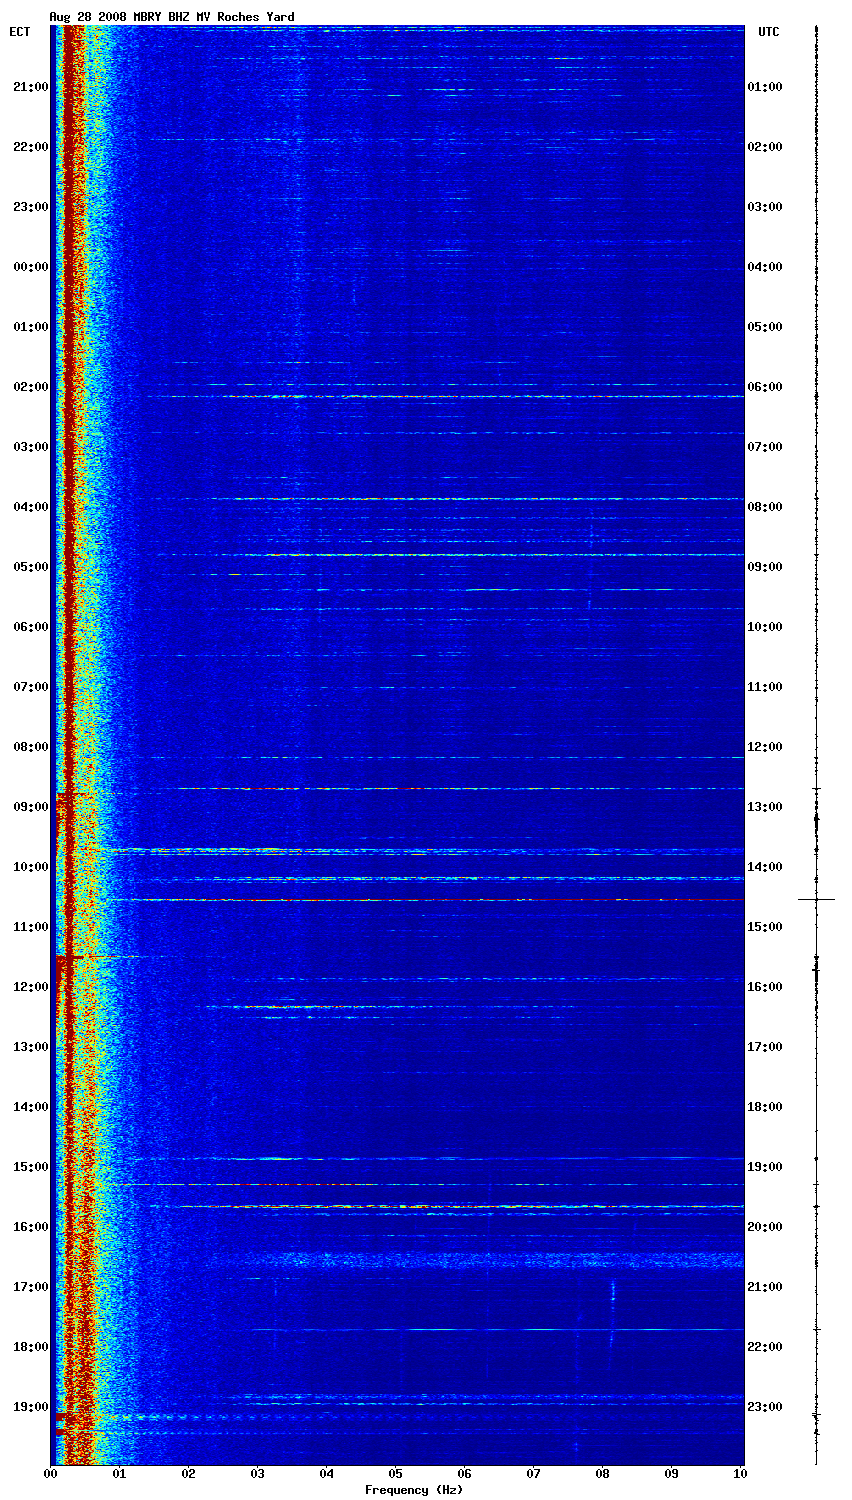Pick the 19:00 label on the UTC axis
This screenshot has width=852, height=1500.
765,1167
